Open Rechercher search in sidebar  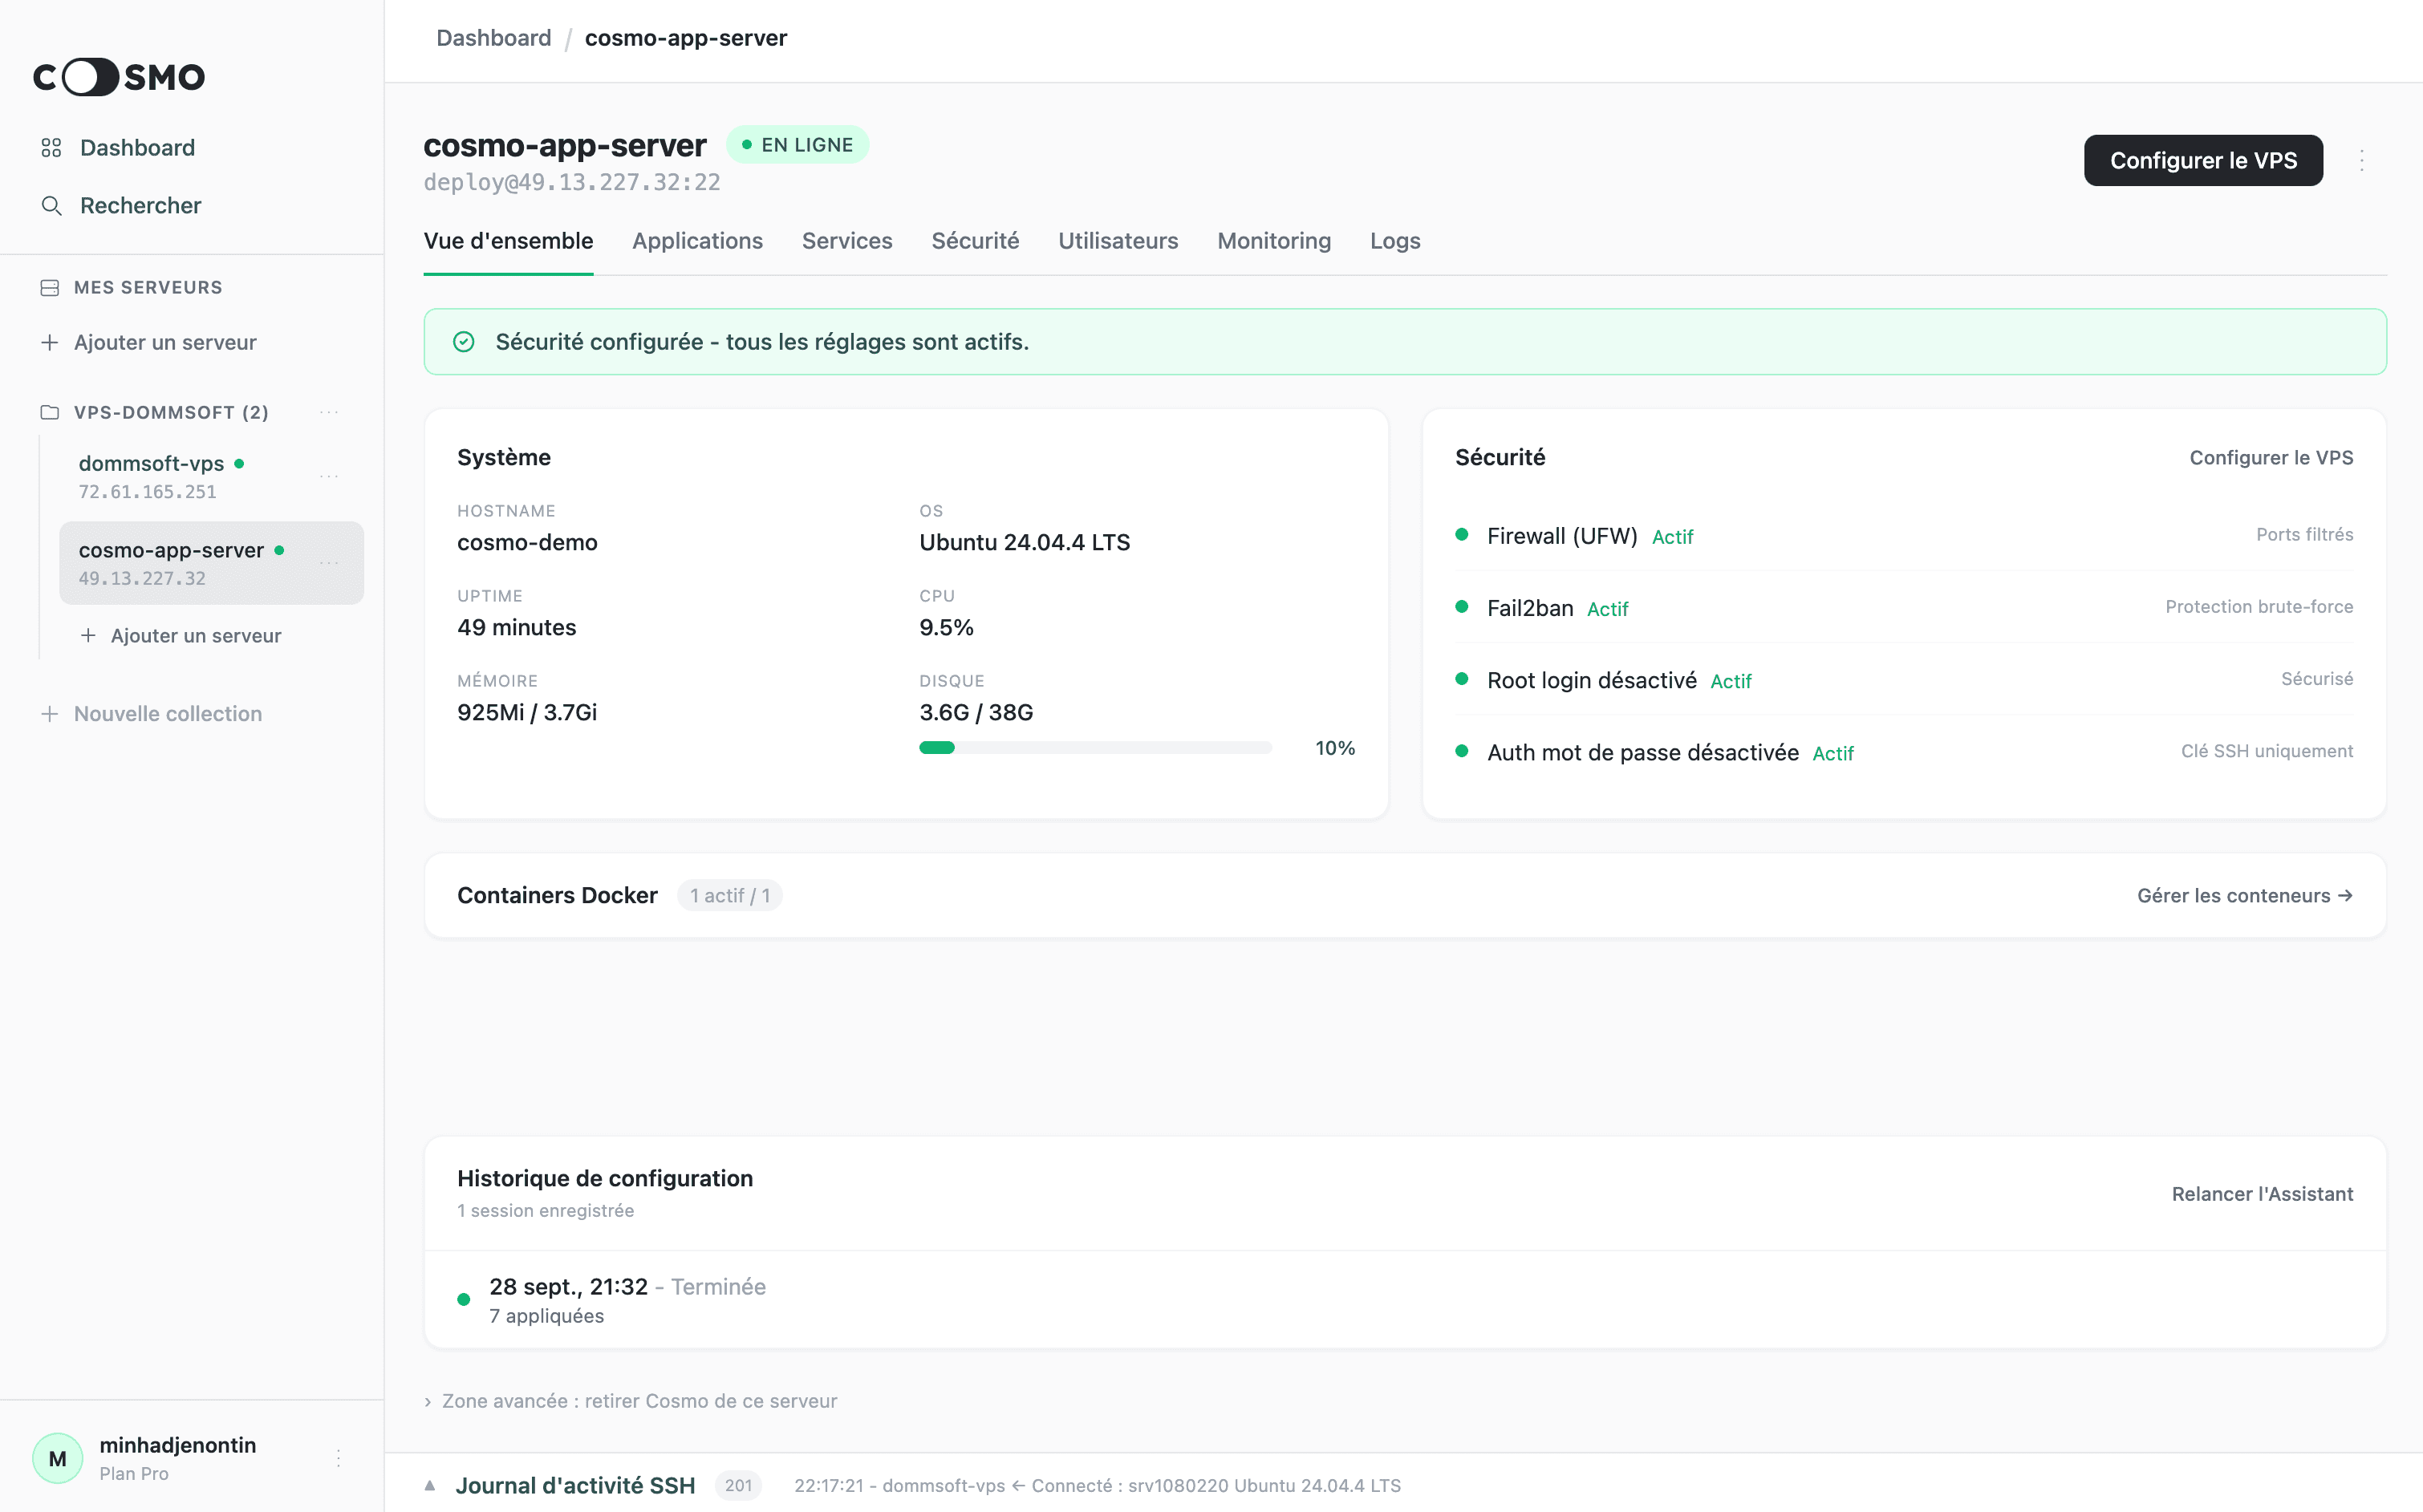pyautogui.click(x=121, y=206)
